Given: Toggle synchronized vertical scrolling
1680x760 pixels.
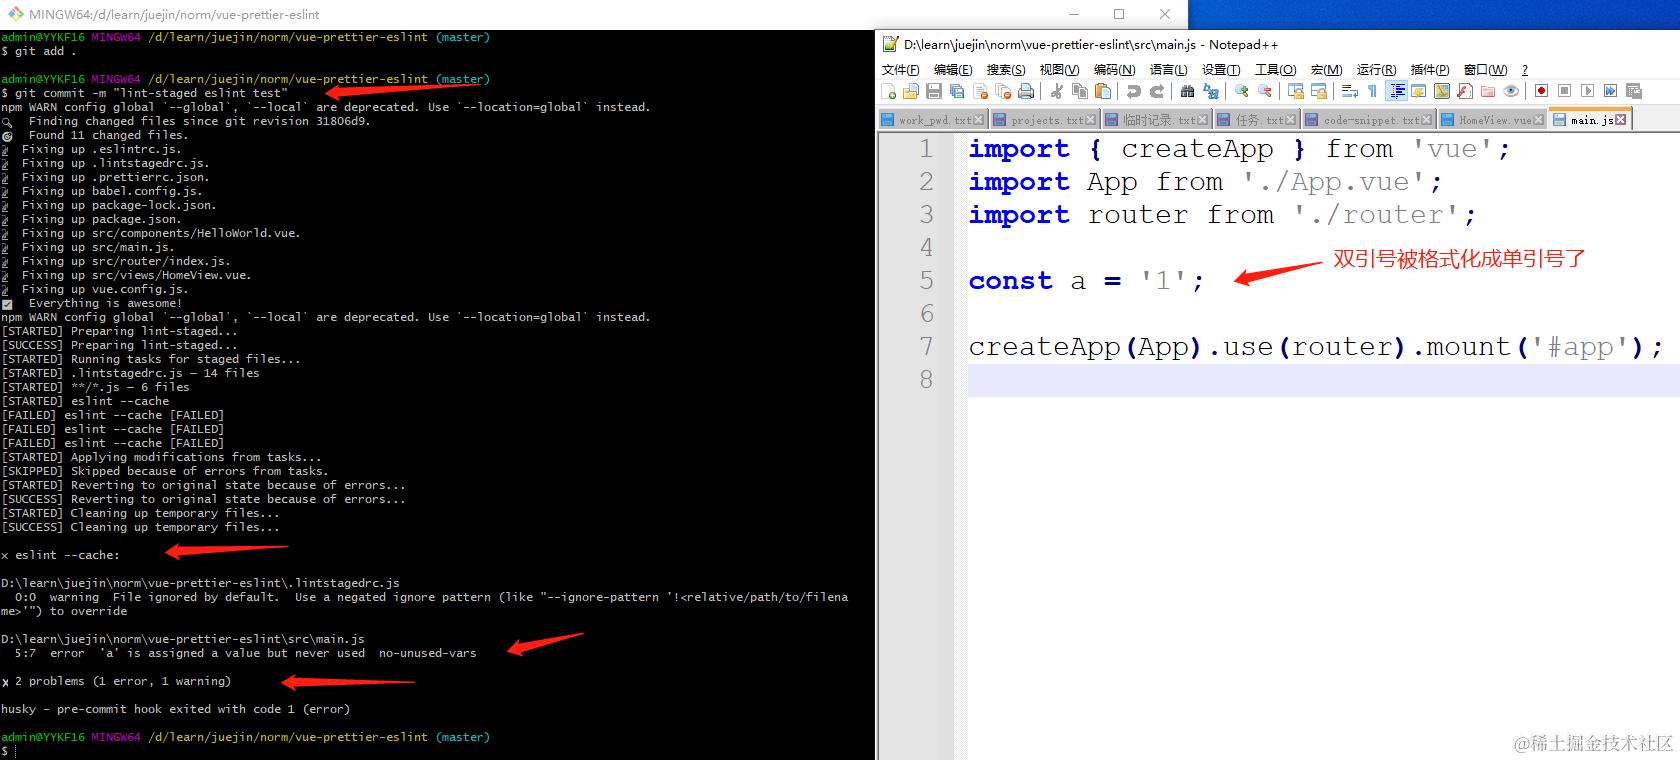Looking at the screenshot, I should coord(1296,91).
